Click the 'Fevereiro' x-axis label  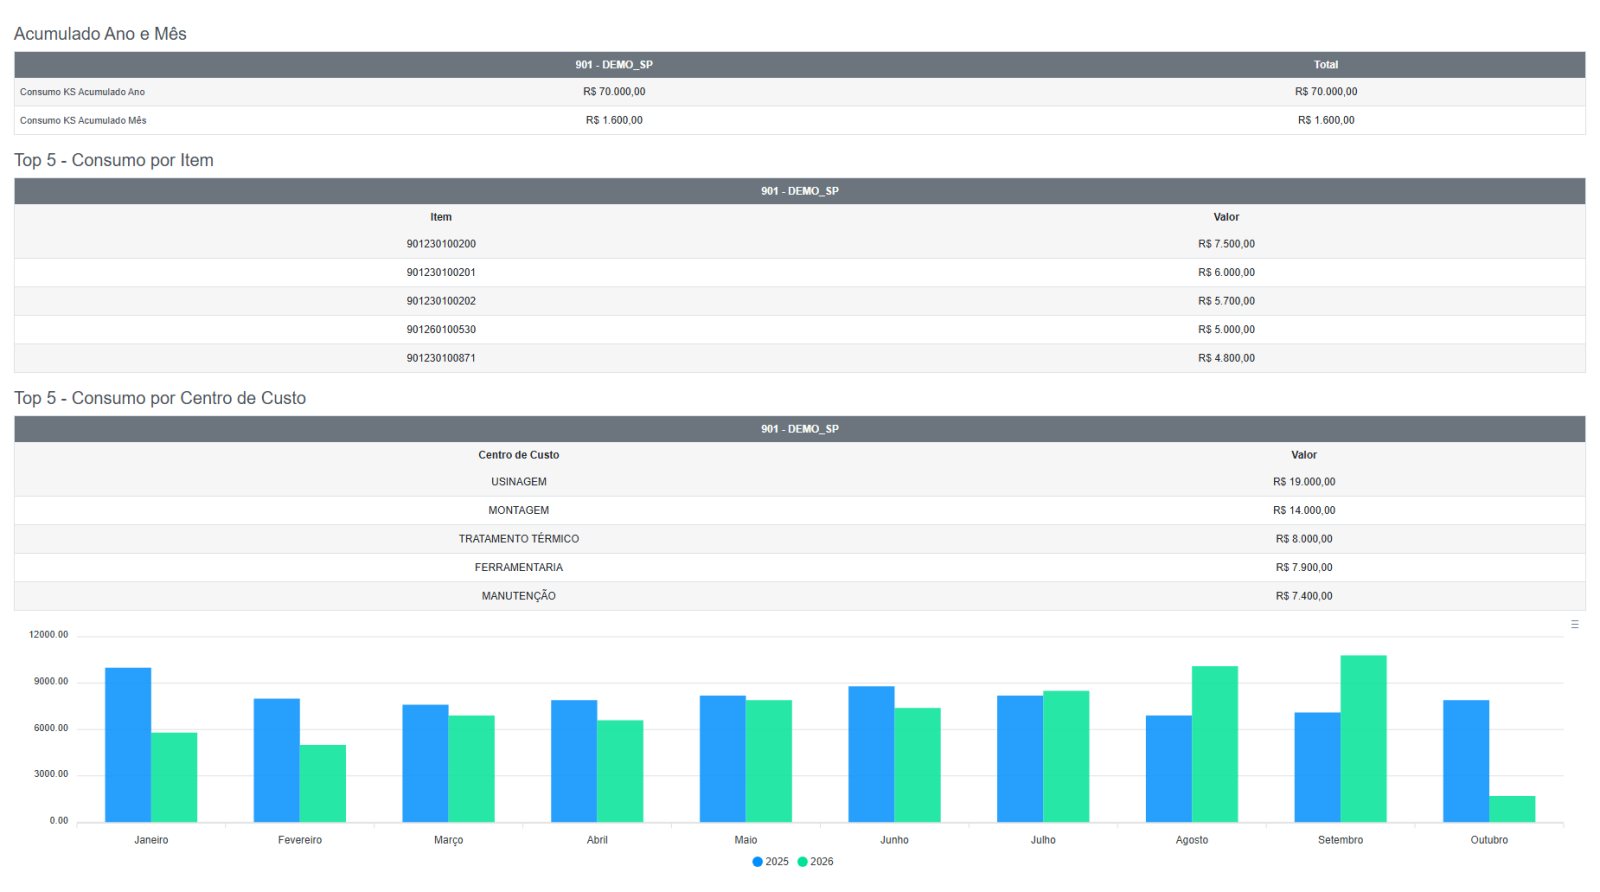[300, 840]
